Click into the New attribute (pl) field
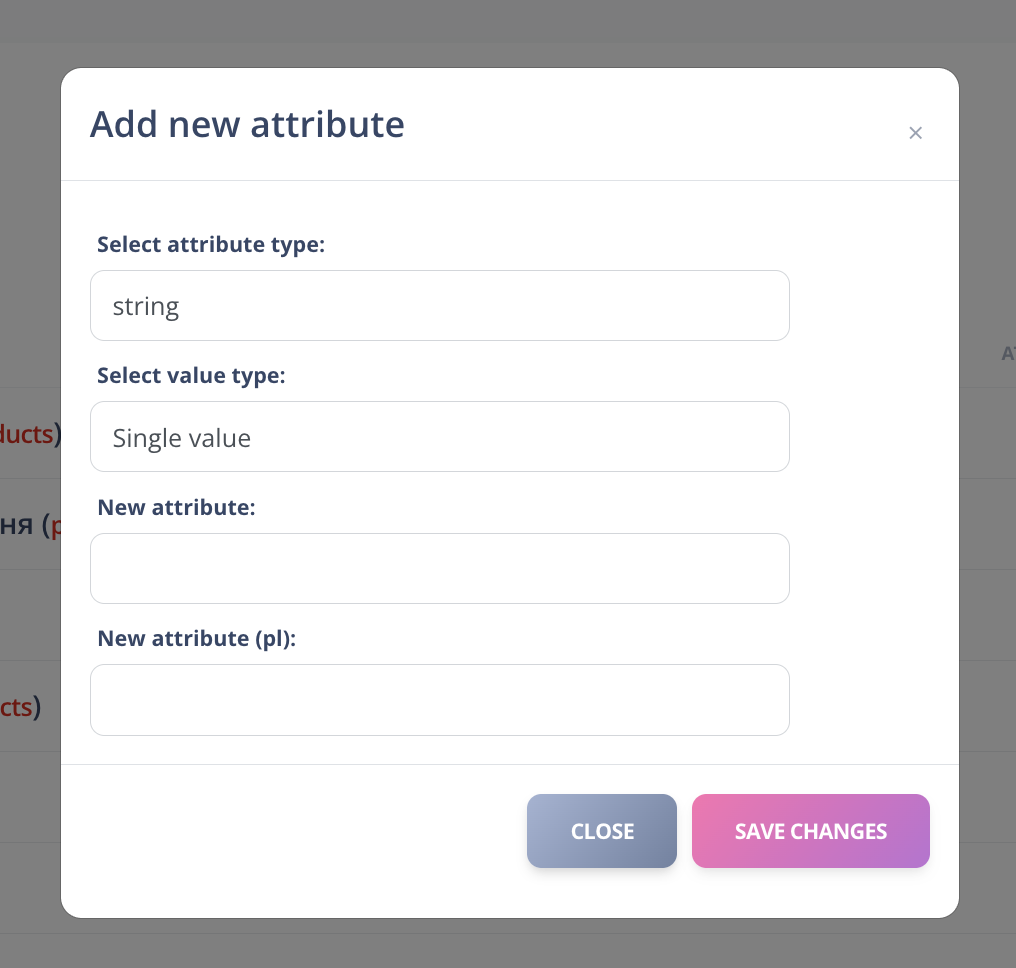 click(x=440, y=700)
